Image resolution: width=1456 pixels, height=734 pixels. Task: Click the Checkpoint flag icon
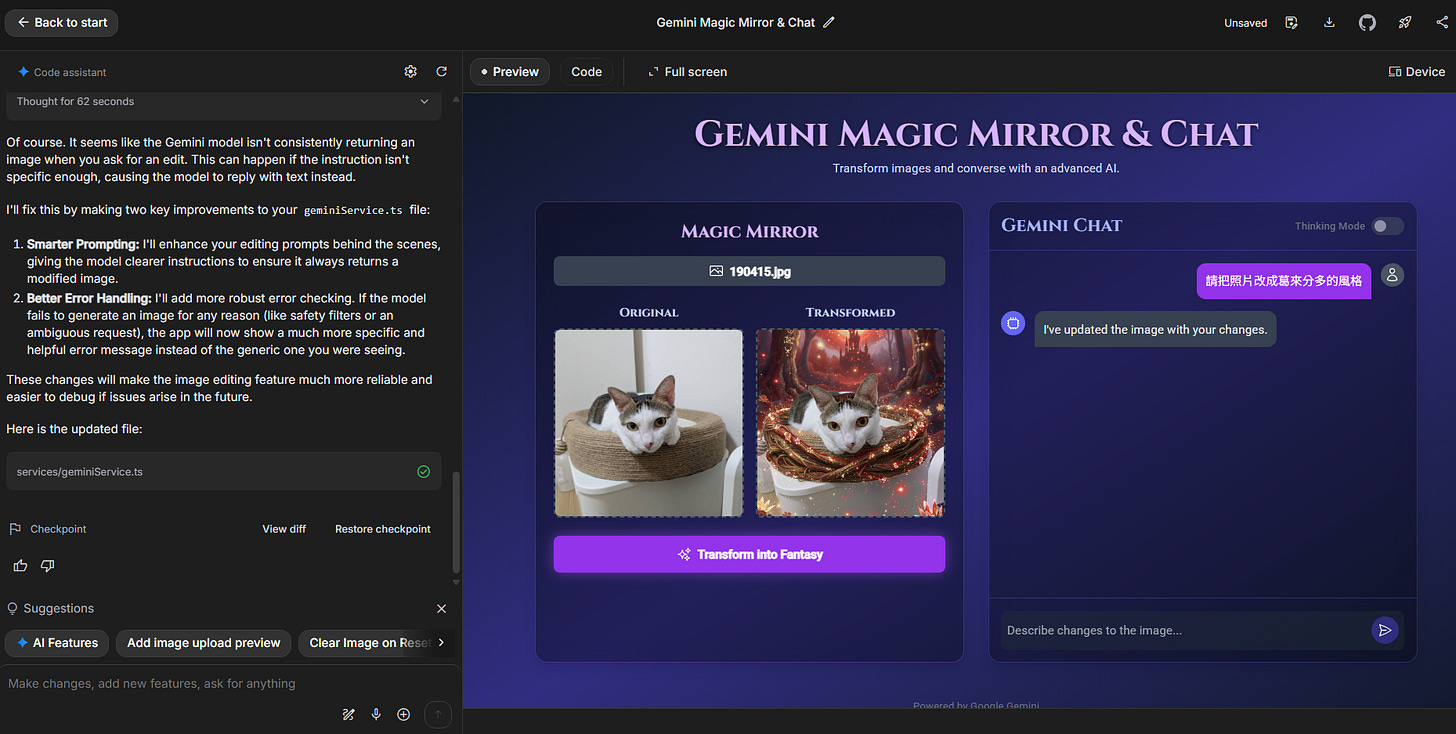click(15, 529)
